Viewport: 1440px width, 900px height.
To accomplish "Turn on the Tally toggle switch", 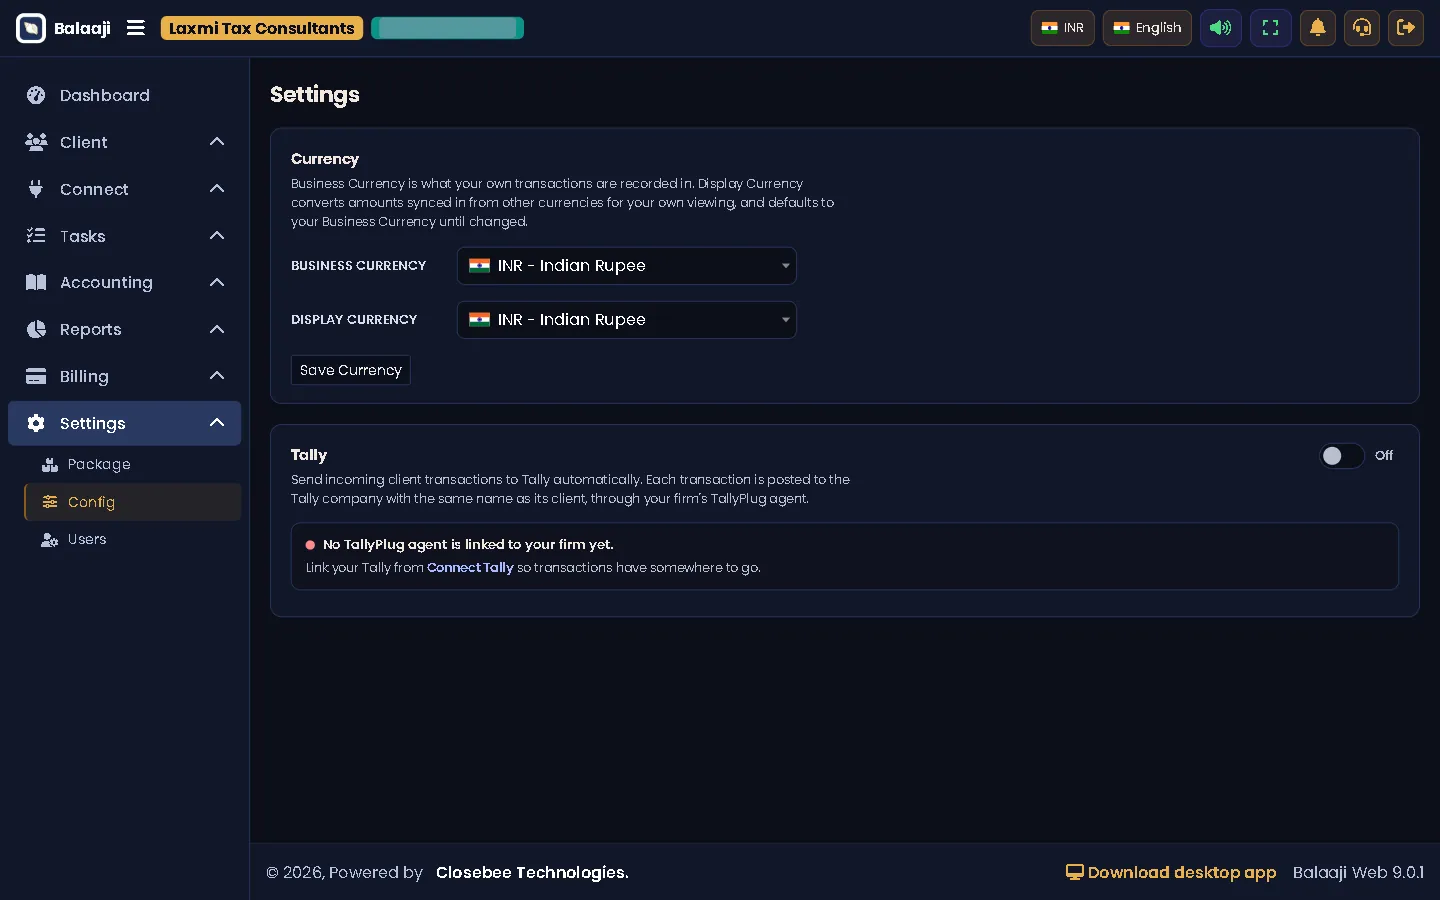I will [1341, 456].
